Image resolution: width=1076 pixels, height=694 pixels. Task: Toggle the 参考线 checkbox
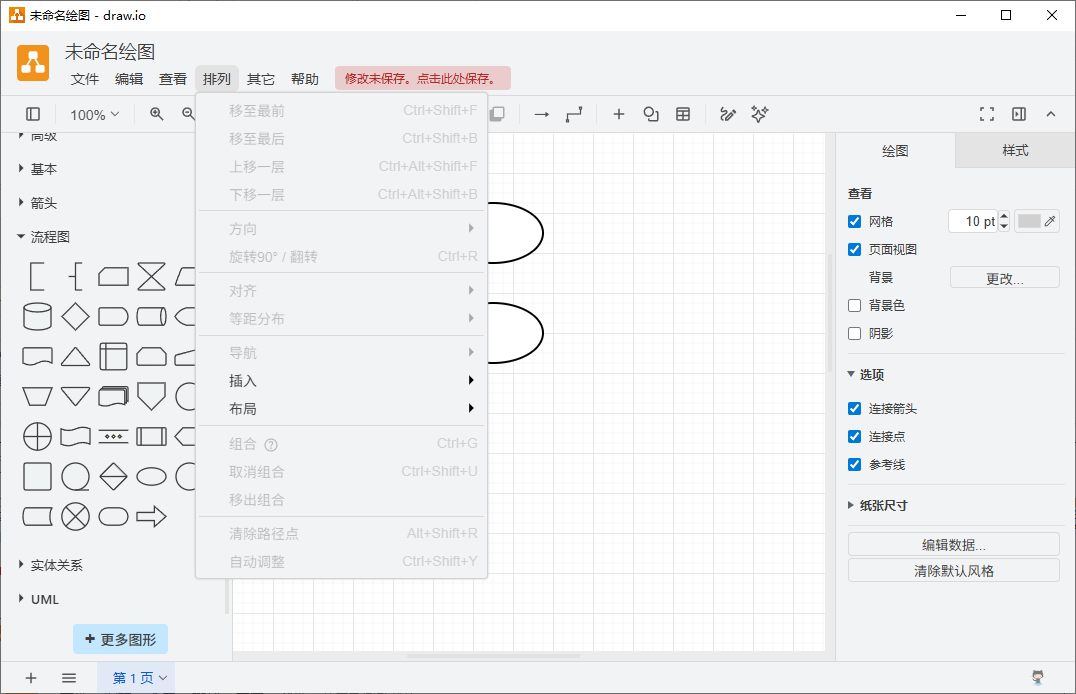pyautogui.click(x=854, y=465)
